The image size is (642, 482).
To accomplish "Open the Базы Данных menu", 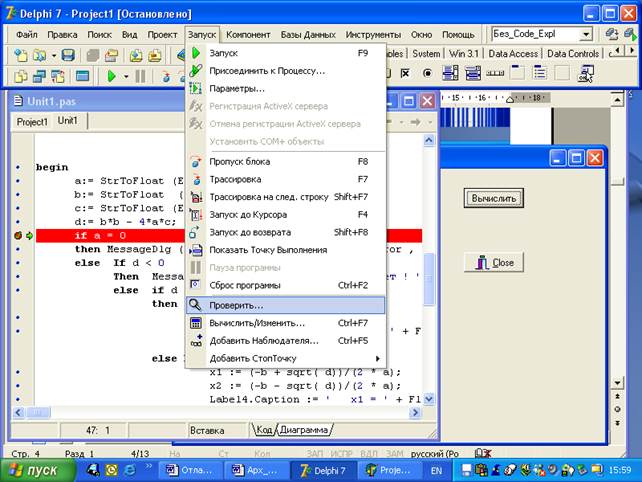I will click(x=308, y=35).
